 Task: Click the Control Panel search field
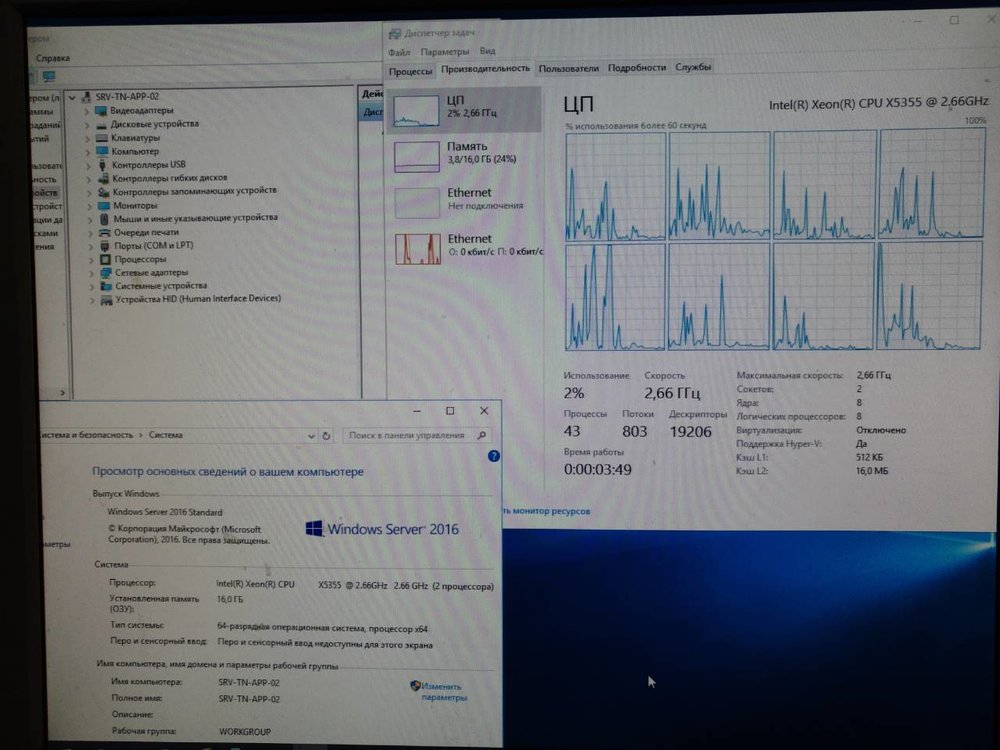pyautogui.click(x=418, y=435)
